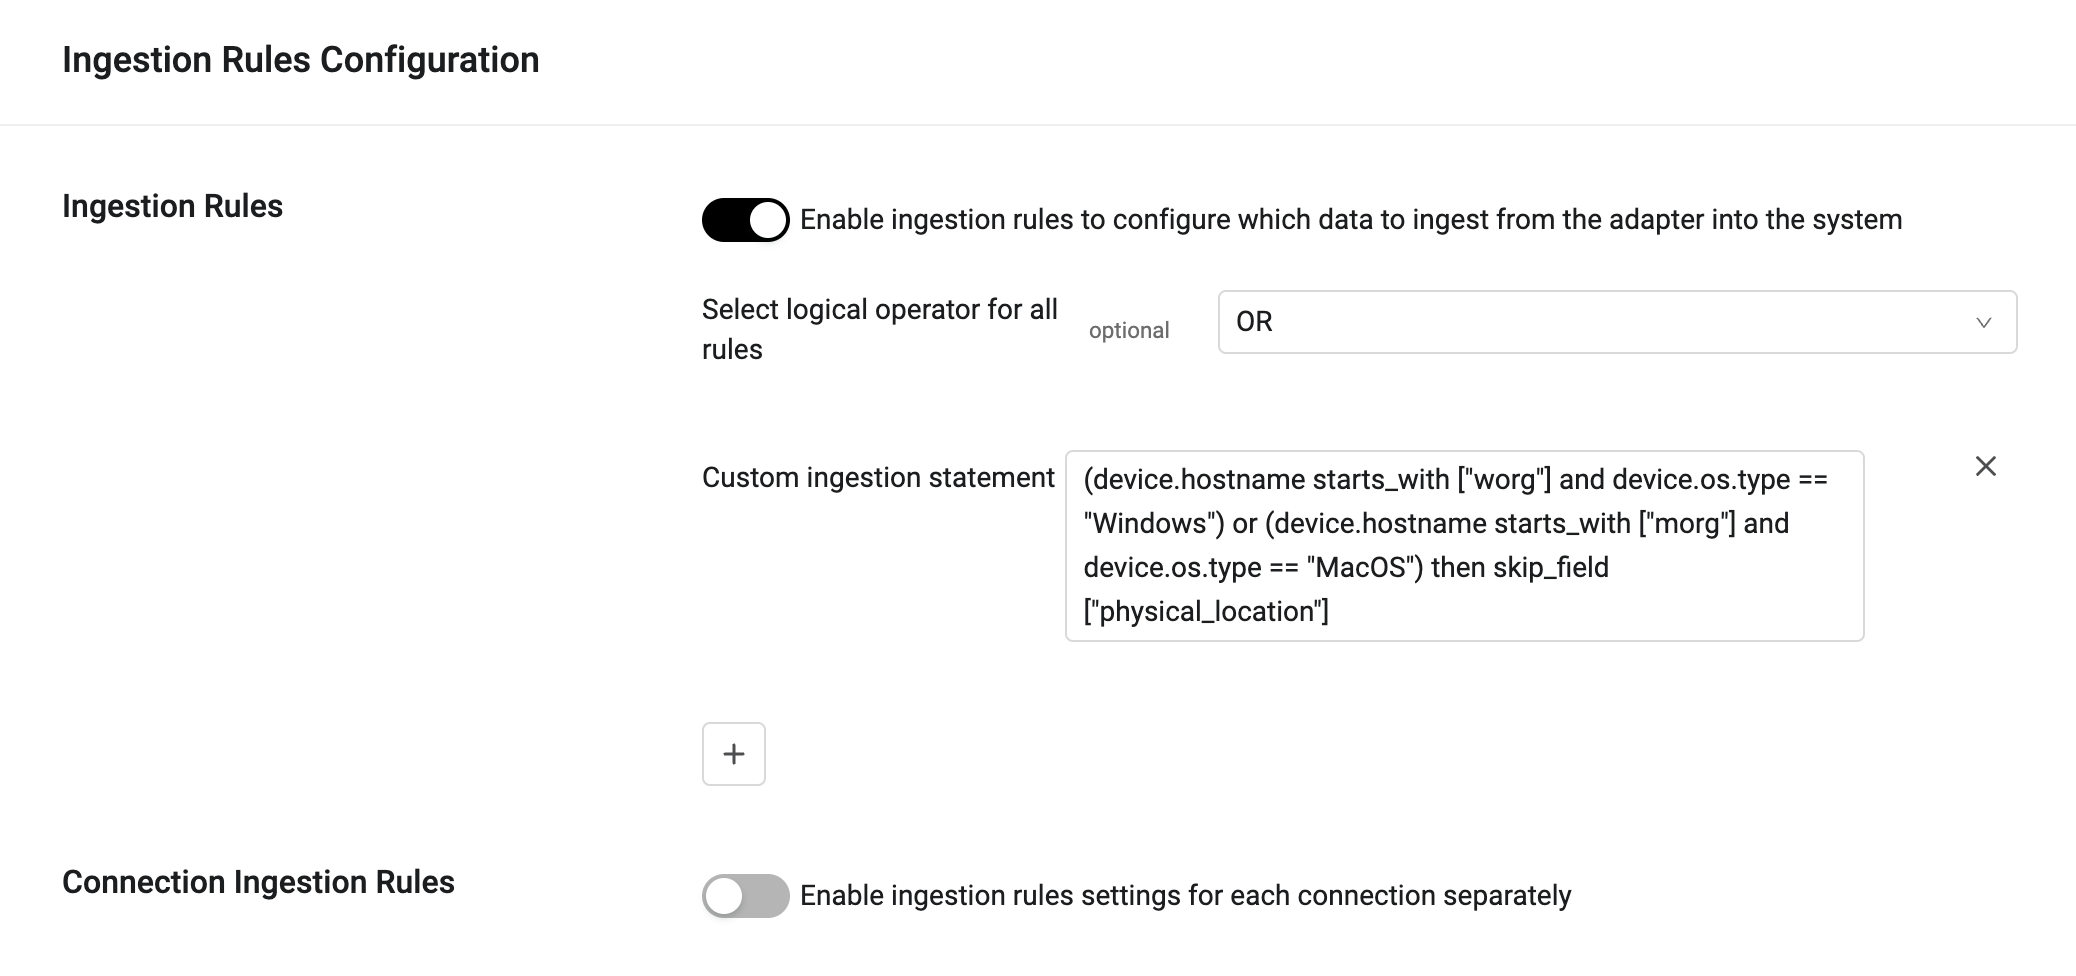The image size is (2076, 976).
Task: Click the Connection Ingestion Rules section title
Action: tap(258, 882)
